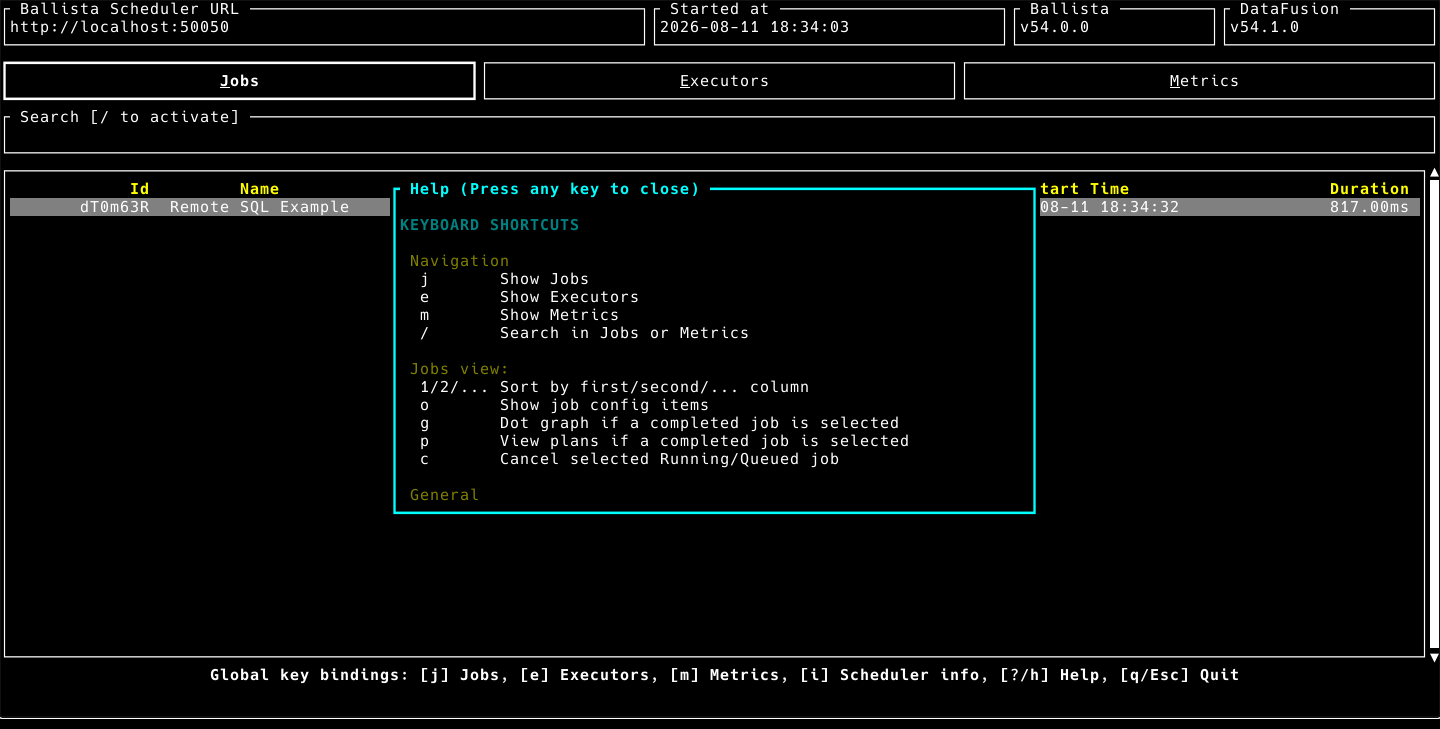Viewport: 1440px width, 729px height.
Task: Click the Search in Jobs or Metrics line
Action: pyautogui.click(x=585, y=333)
